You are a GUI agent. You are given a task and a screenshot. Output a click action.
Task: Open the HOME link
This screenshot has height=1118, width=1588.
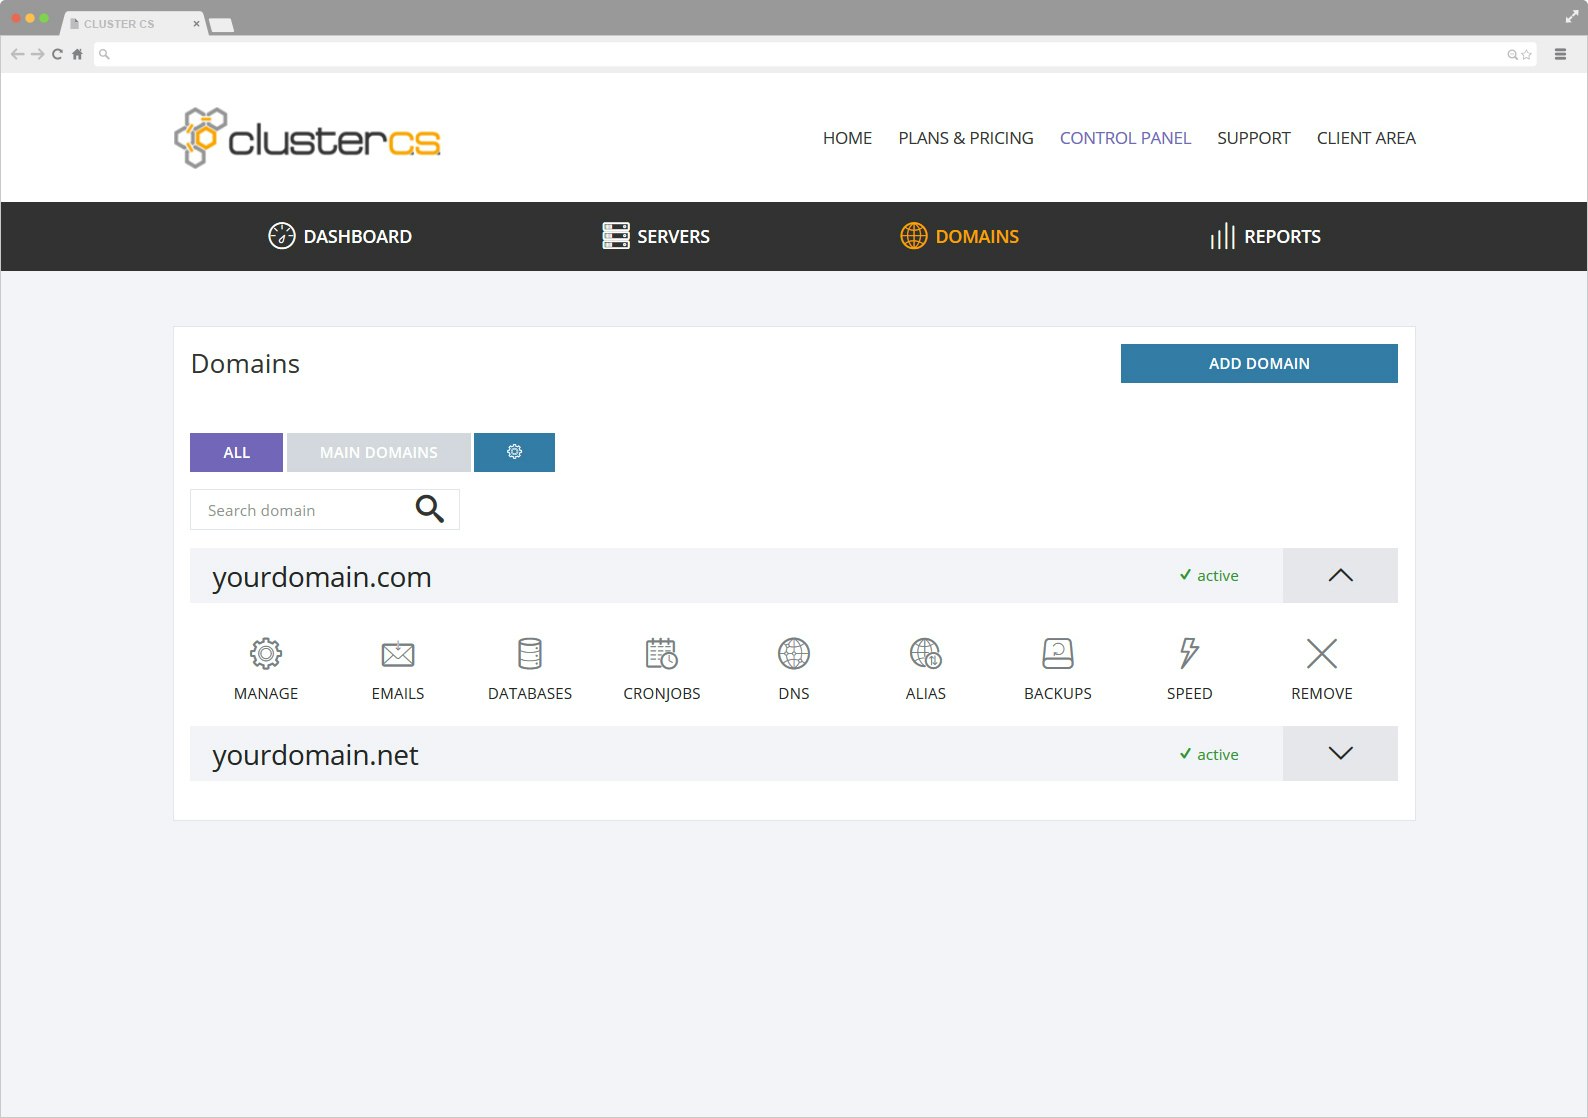(847, 138)
